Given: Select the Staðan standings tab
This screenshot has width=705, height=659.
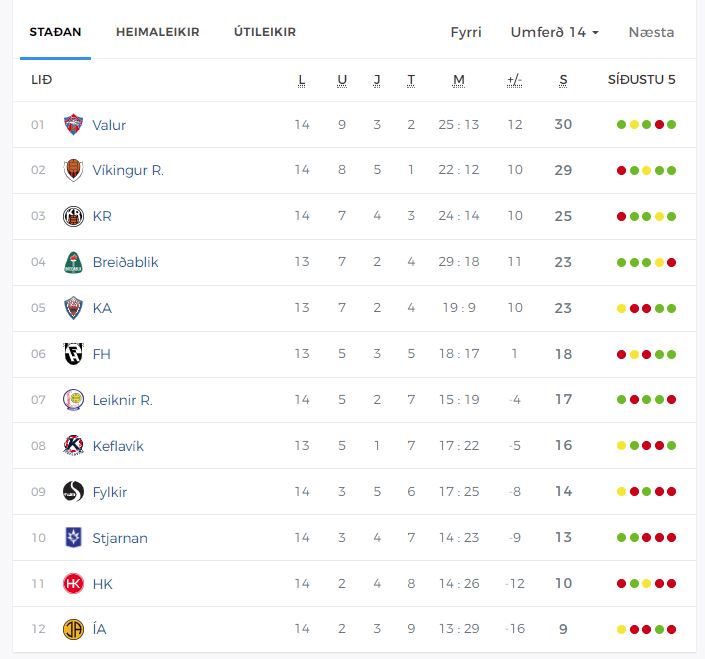Looking at the screenshot, I should 55,32.
